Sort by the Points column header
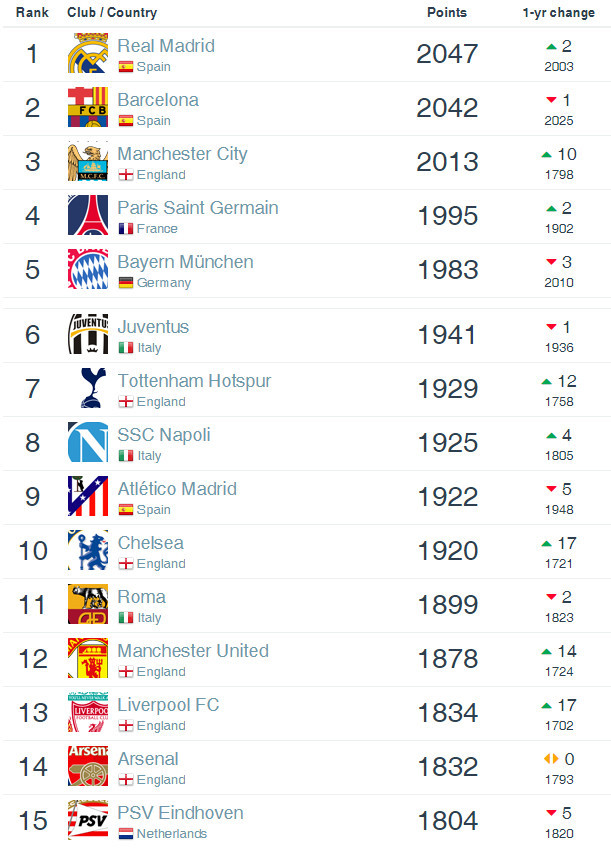The height and width of the screenshot is (848, 611). pyautogui.click(x=447, y=12)
